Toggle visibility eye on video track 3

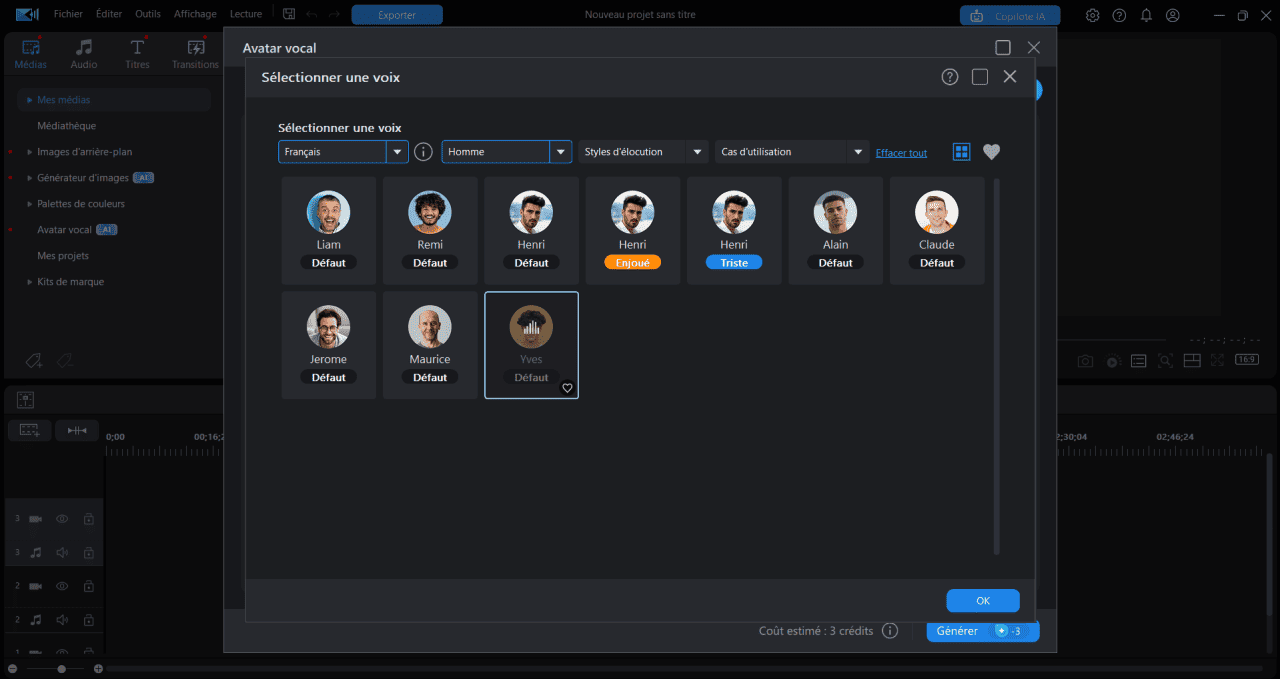coord(62,519)
